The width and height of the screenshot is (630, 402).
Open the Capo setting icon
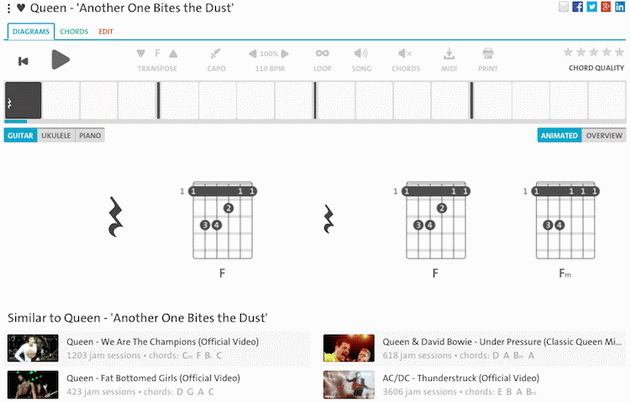(x=215, y=53)
